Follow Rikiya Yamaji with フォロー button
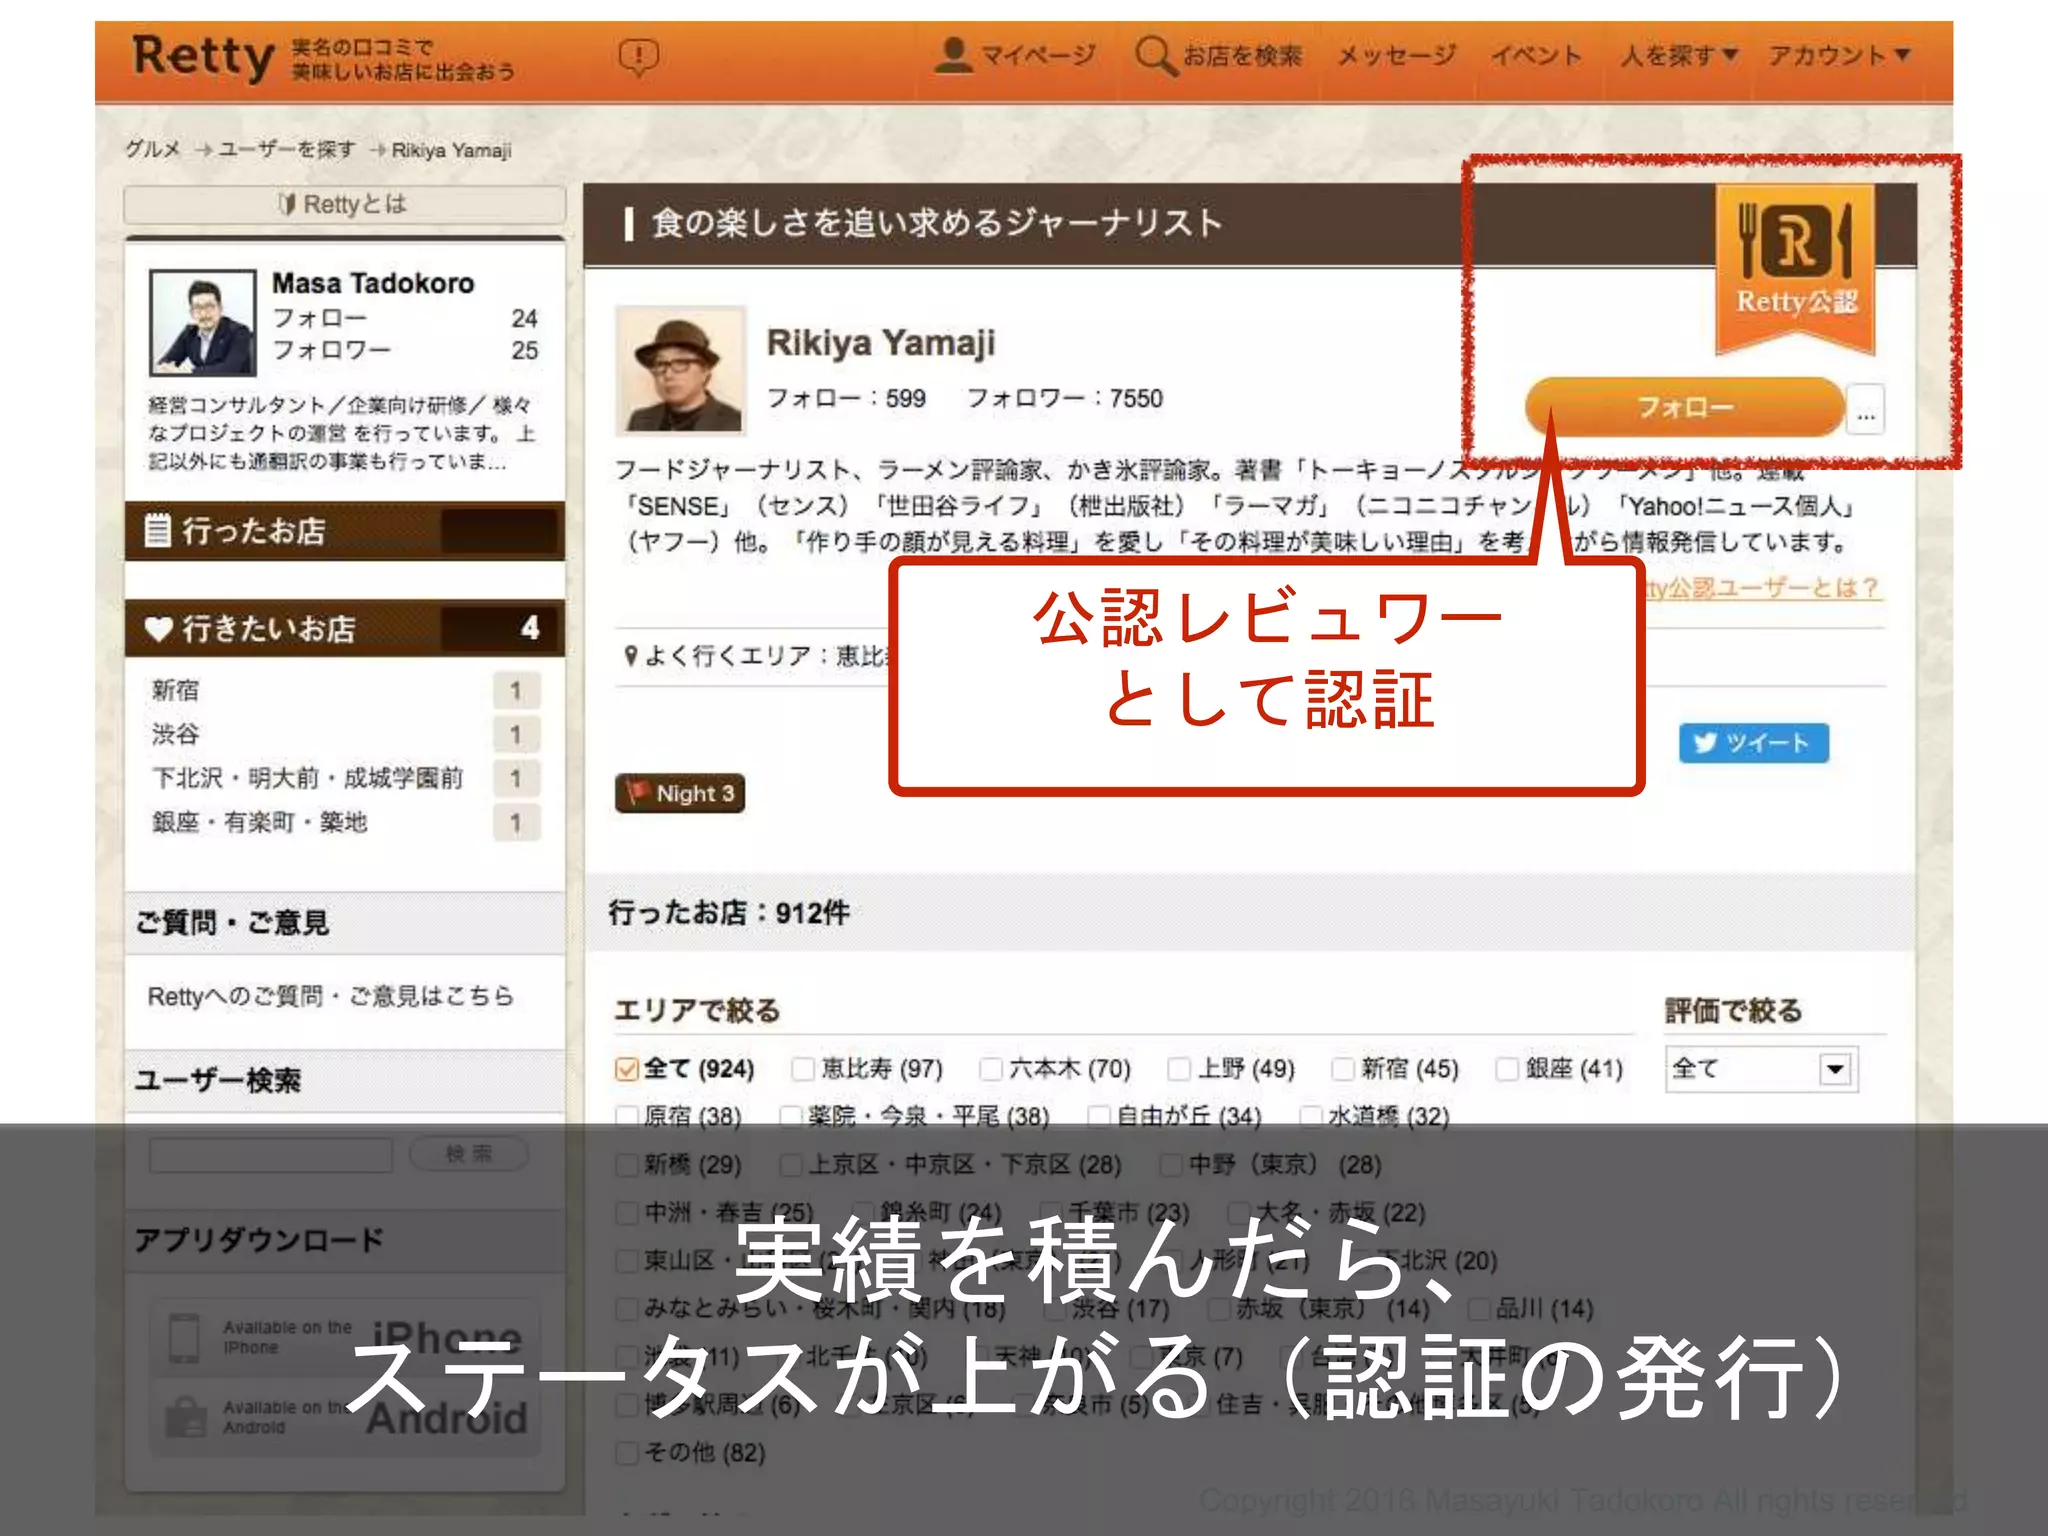 1684,407
